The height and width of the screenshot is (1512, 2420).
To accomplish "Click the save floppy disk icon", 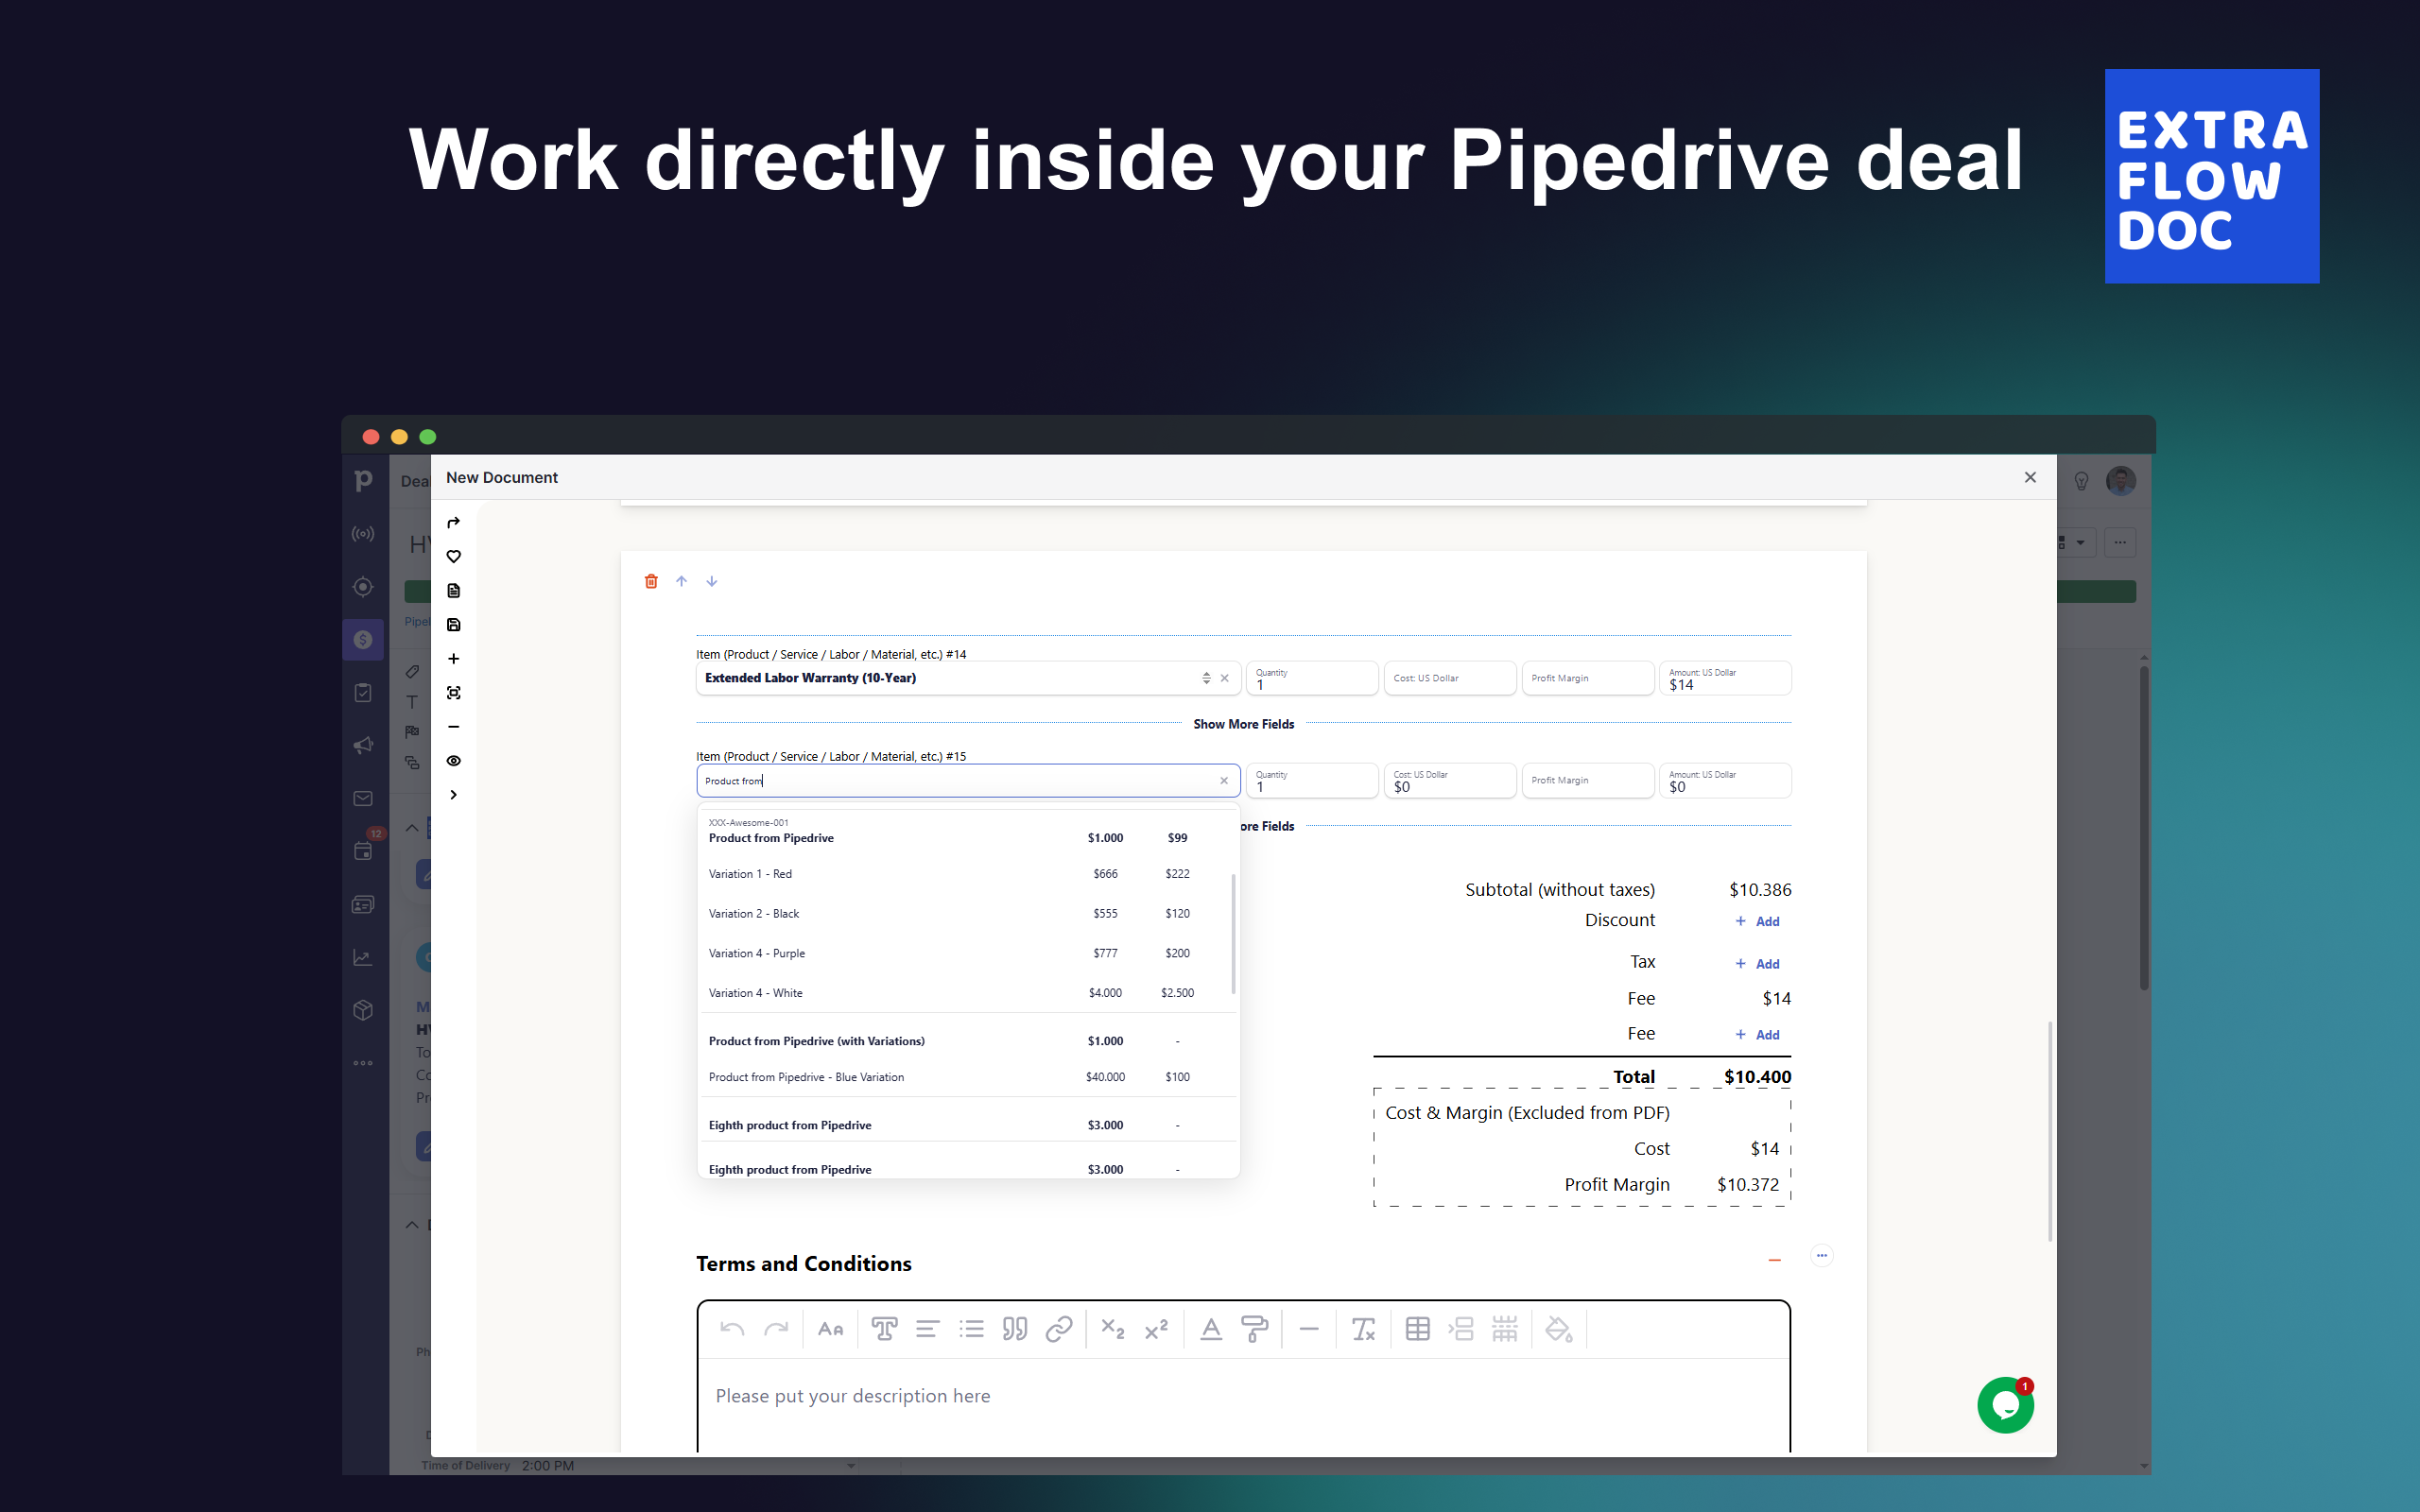I will 453,625.
